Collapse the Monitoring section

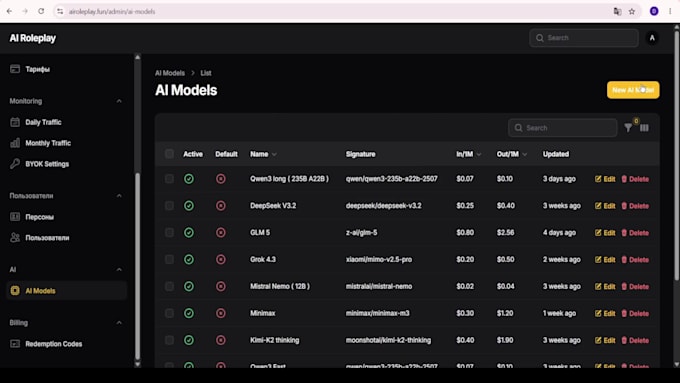pos(119,101)
